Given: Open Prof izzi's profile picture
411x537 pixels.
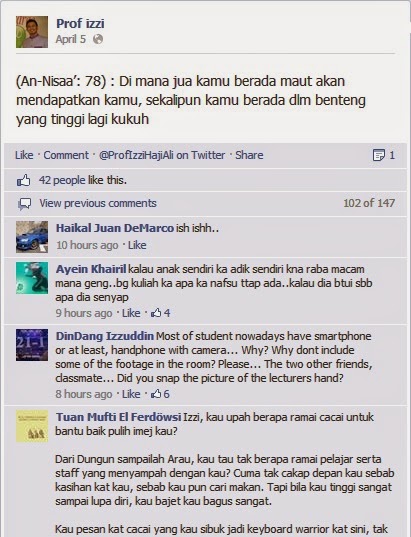Looking at the screenshot, I should coord(32,32).
